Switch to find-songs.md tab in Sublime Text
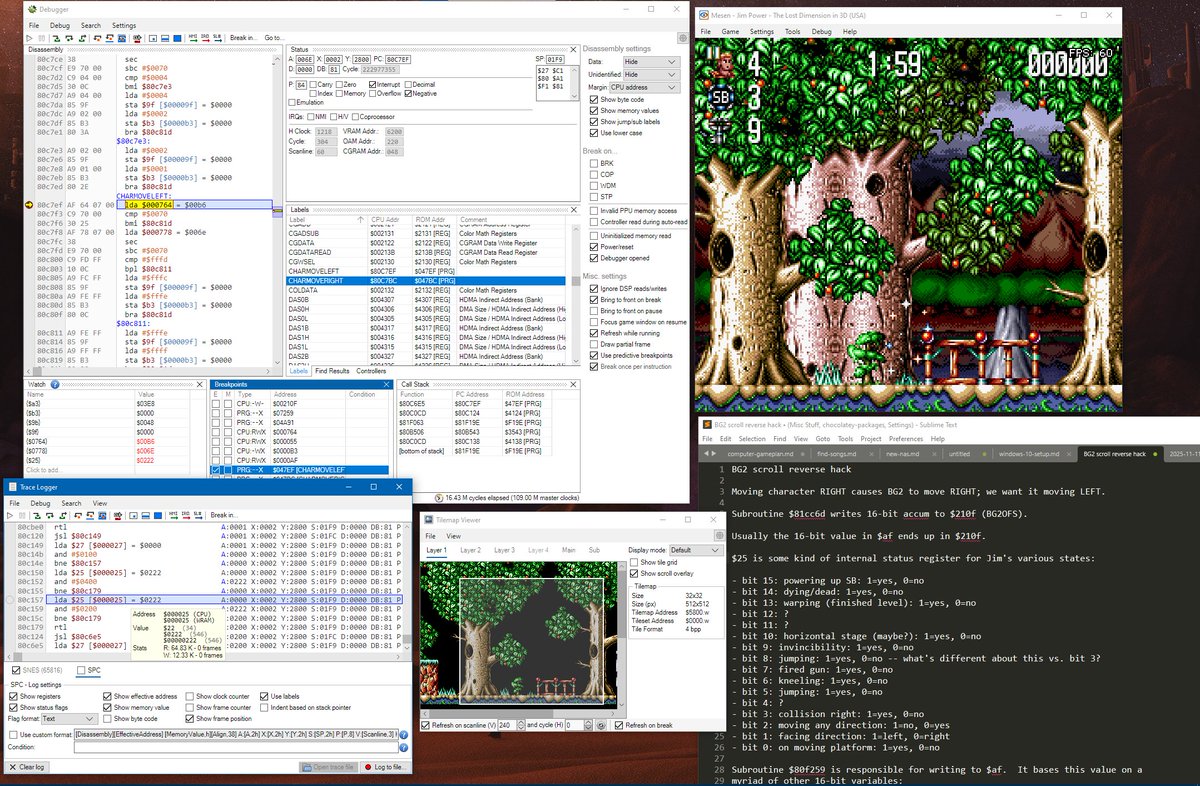Screen dimensions: 1200x786 837,454
